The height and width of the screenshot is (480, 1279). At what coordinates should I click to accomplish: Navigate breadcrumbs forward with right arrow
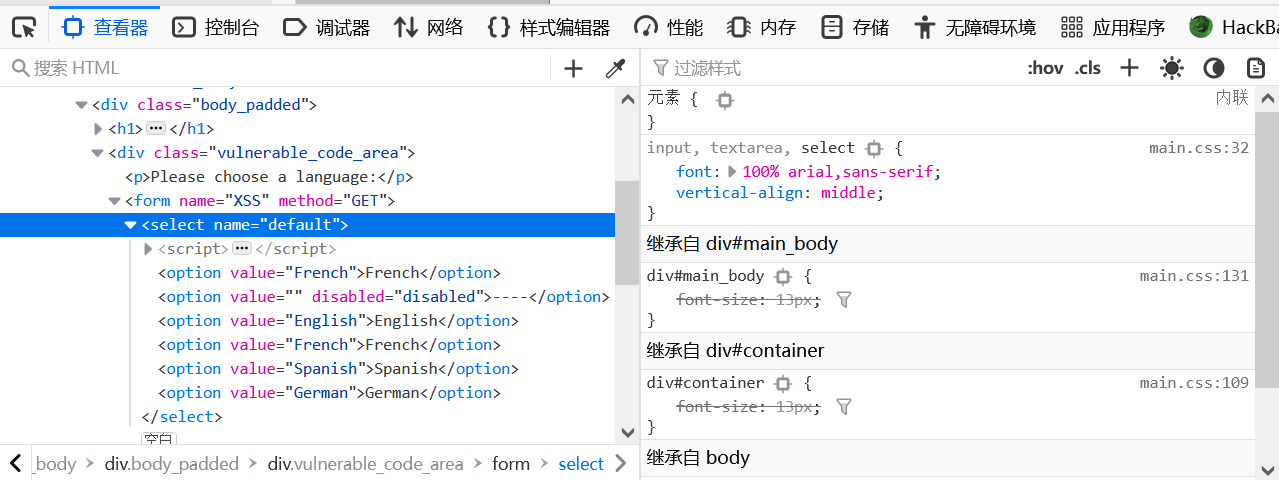621,463
